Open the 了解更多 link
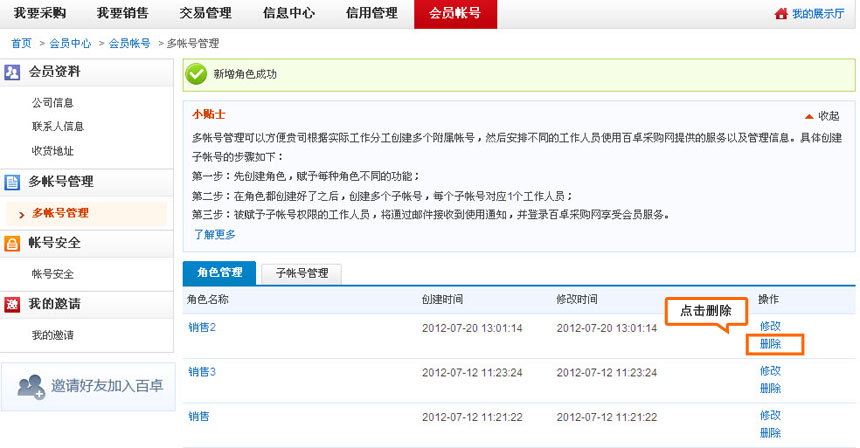The height and width of the screenshot is (448, 860). coord(214,234)
